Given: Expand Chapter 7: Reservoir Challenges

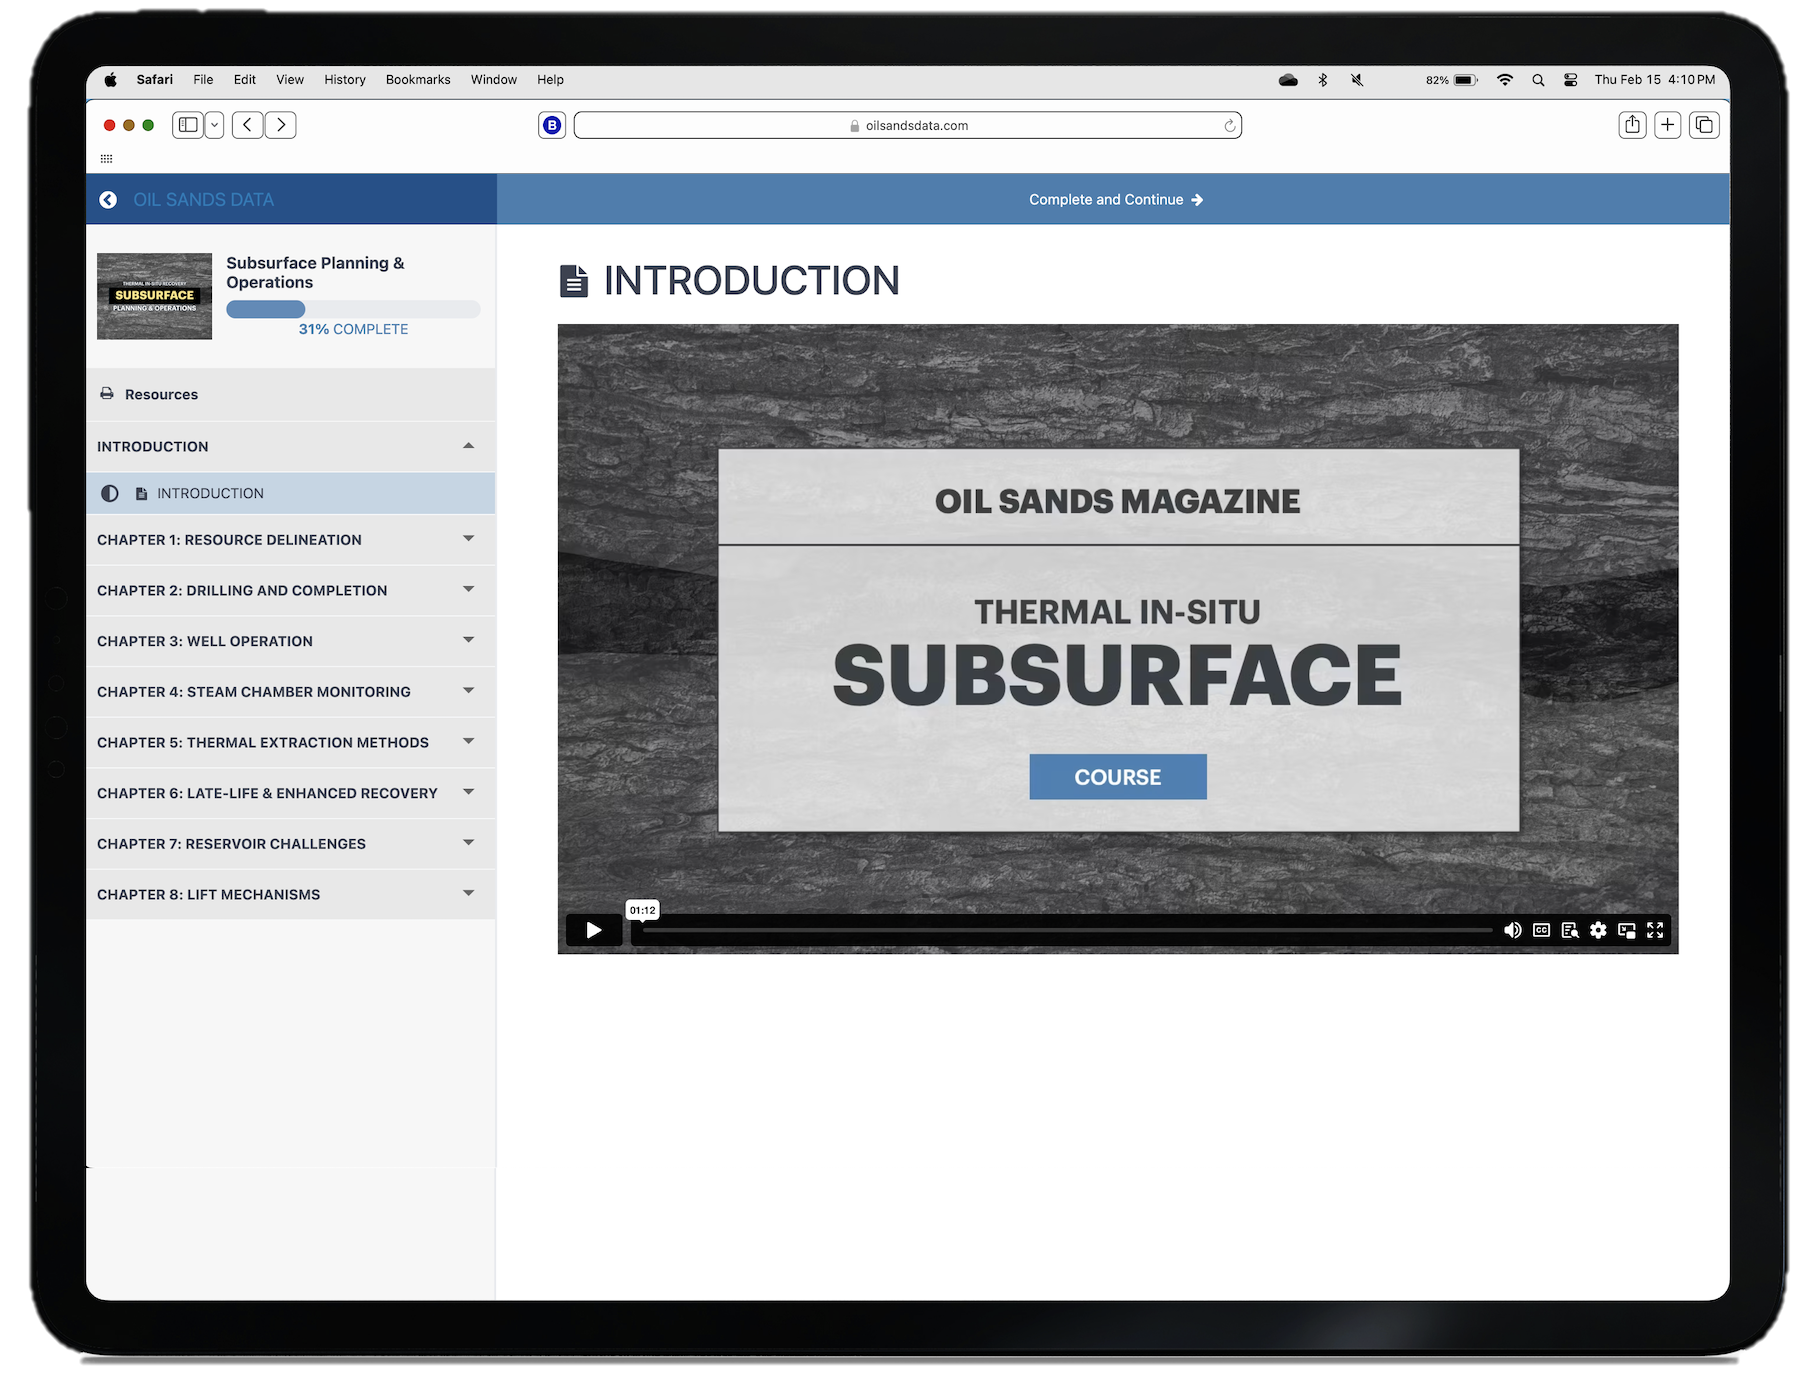Looking at the screenshot, I should coord(468,843).
